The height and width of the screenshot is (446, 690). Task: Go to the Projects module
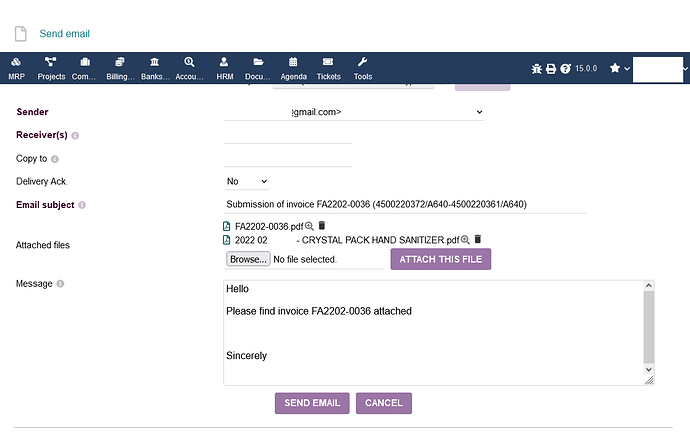(x=51, y=67)
